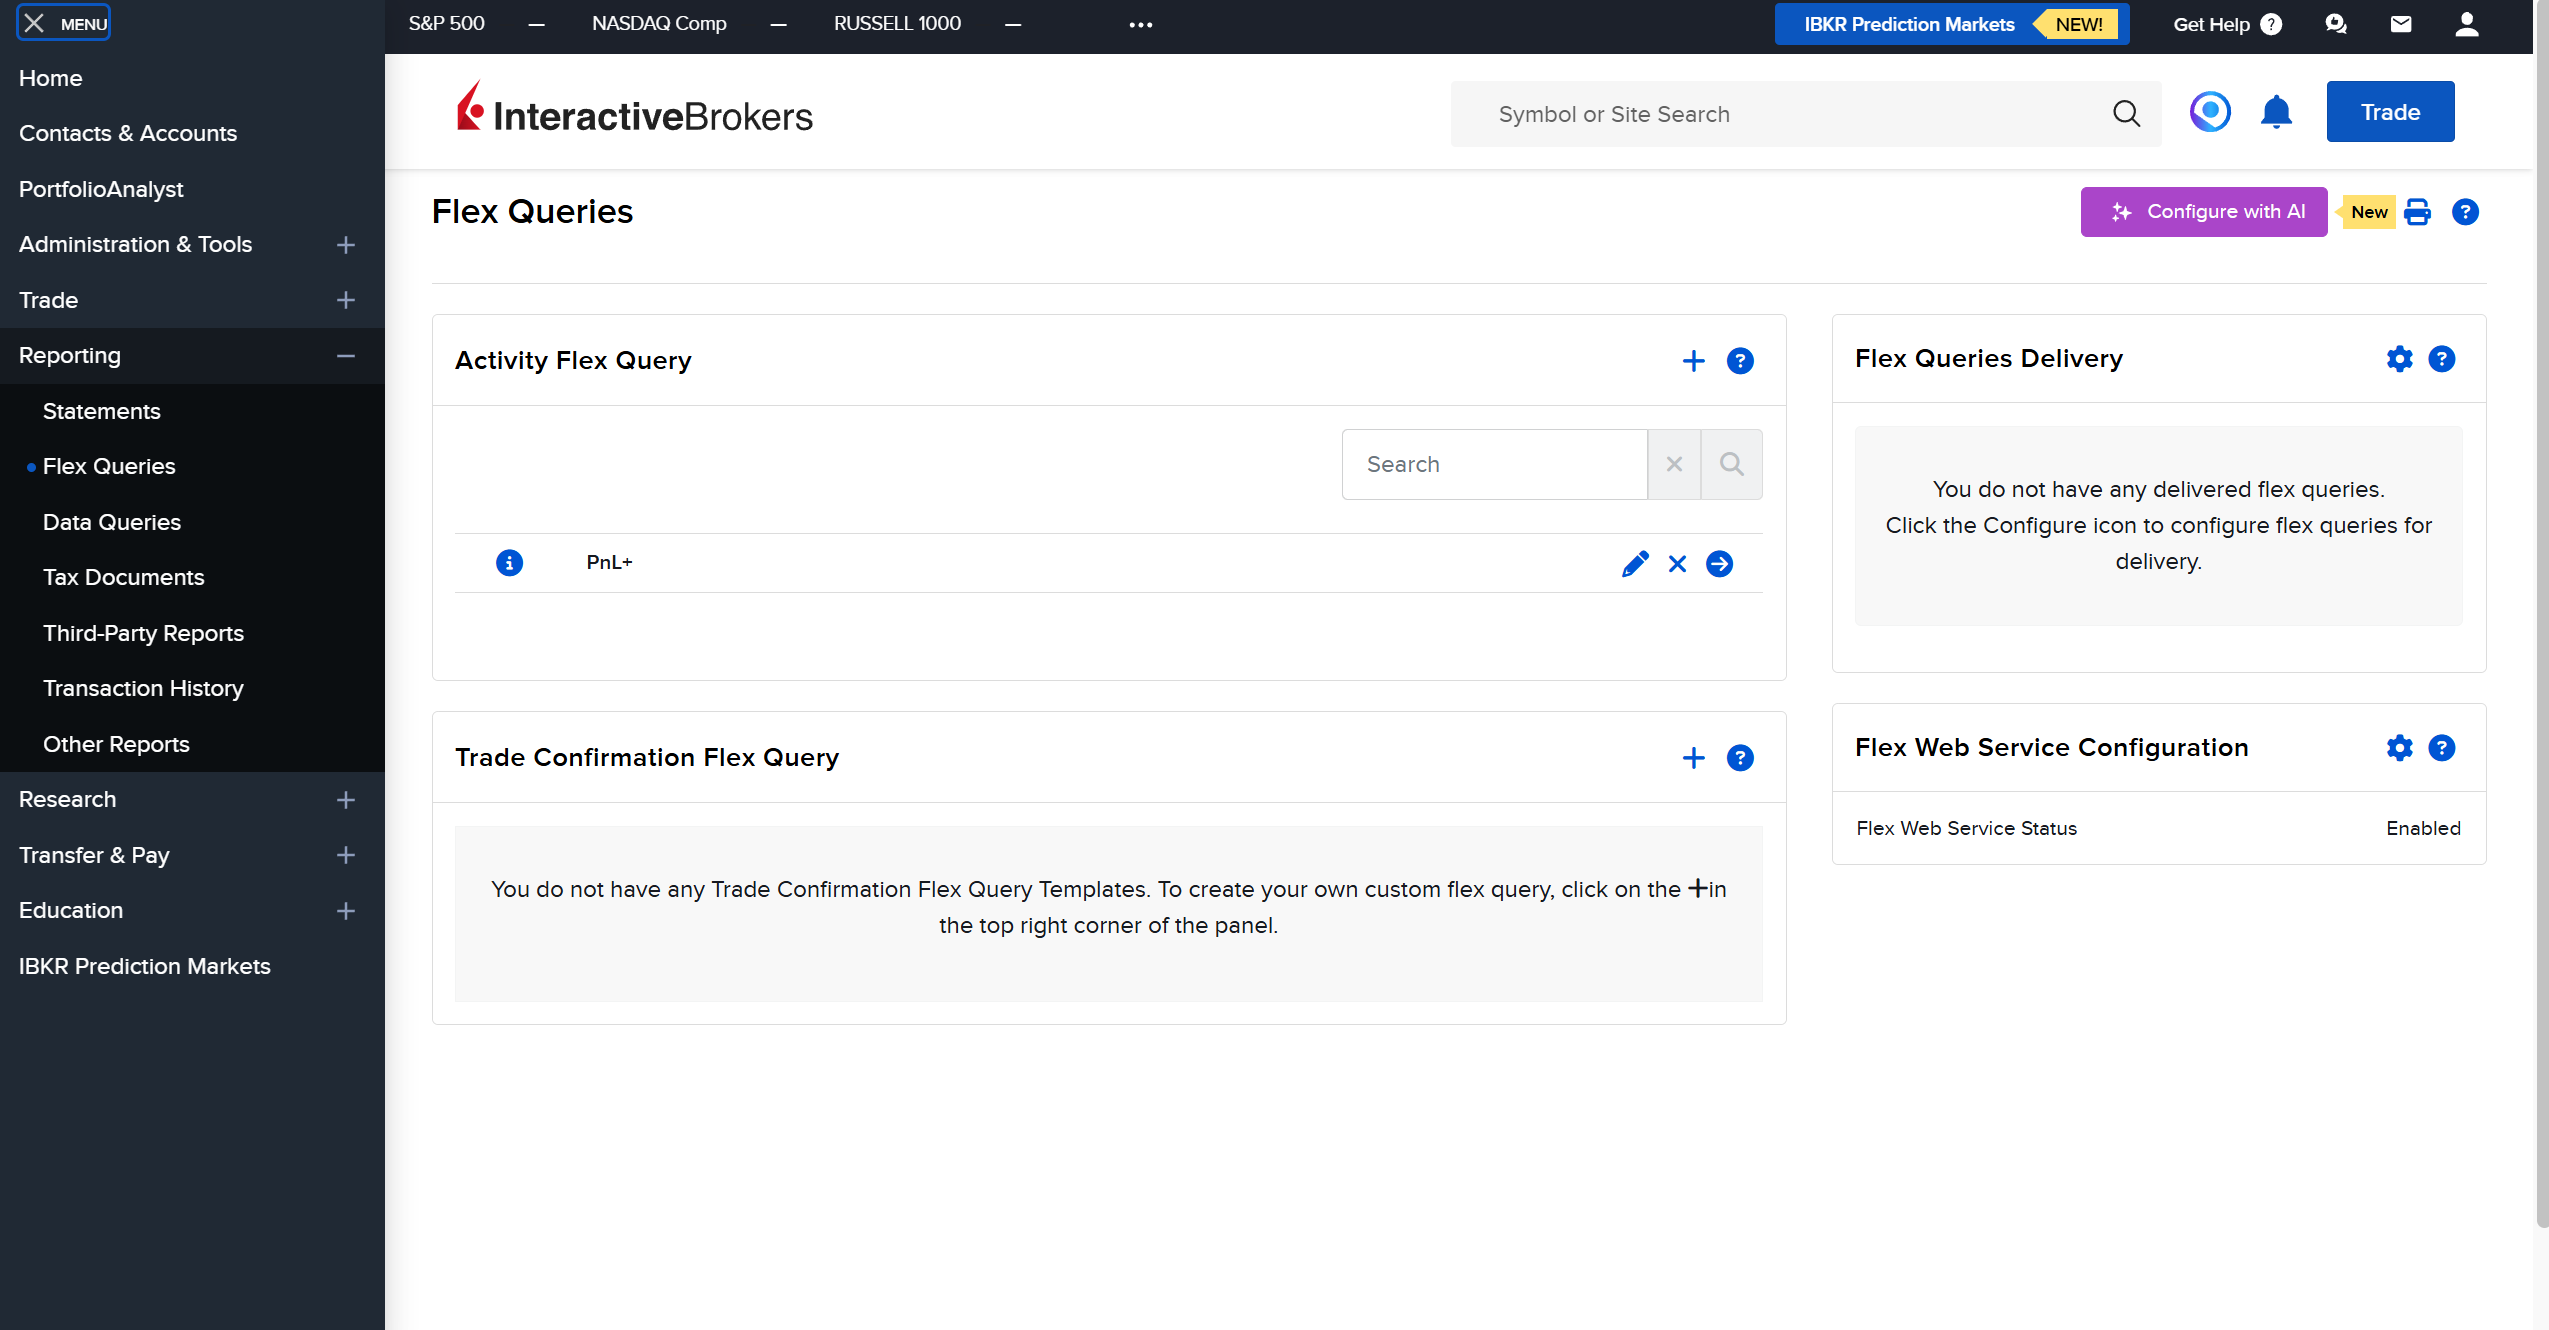Click Get Help link
The width and height of the screenshot is (2549, 1330).
(x=2211, y=24)
